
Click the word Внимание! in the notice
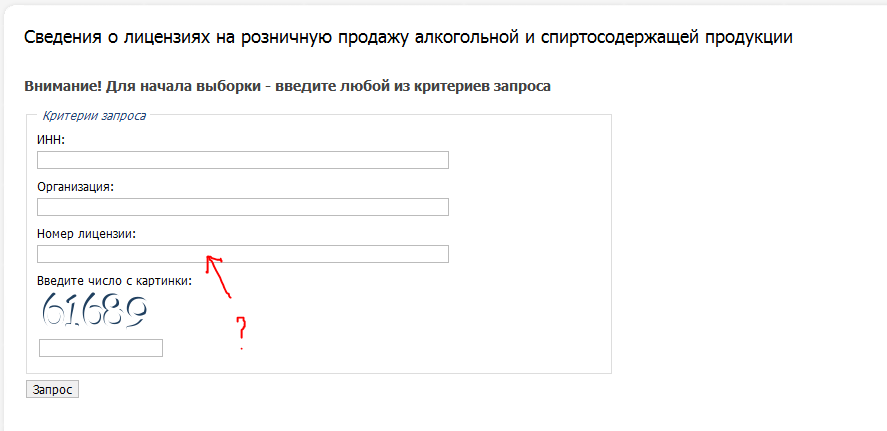[63, 87]
